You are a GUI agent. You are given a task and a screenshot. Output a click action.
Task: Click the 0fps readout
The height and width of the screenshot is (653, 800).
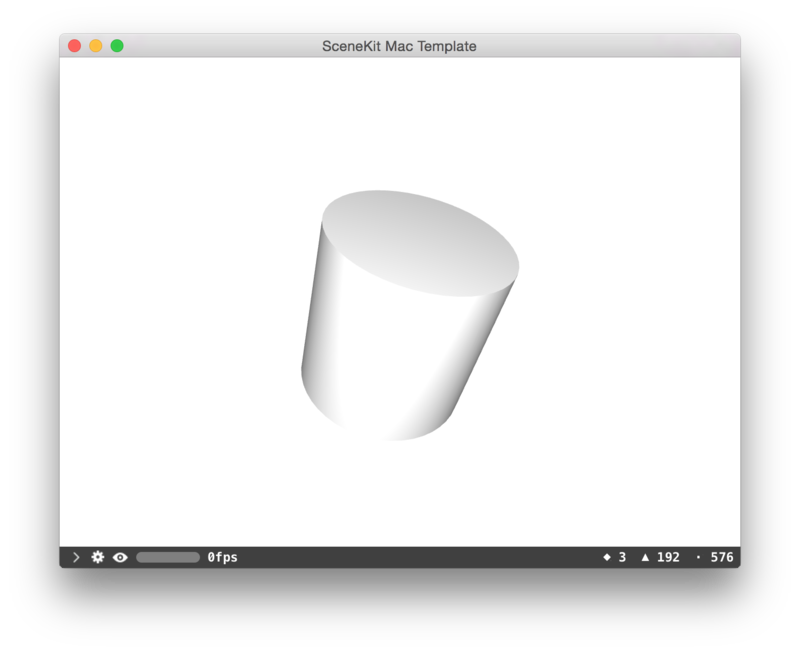coord(222,557)
